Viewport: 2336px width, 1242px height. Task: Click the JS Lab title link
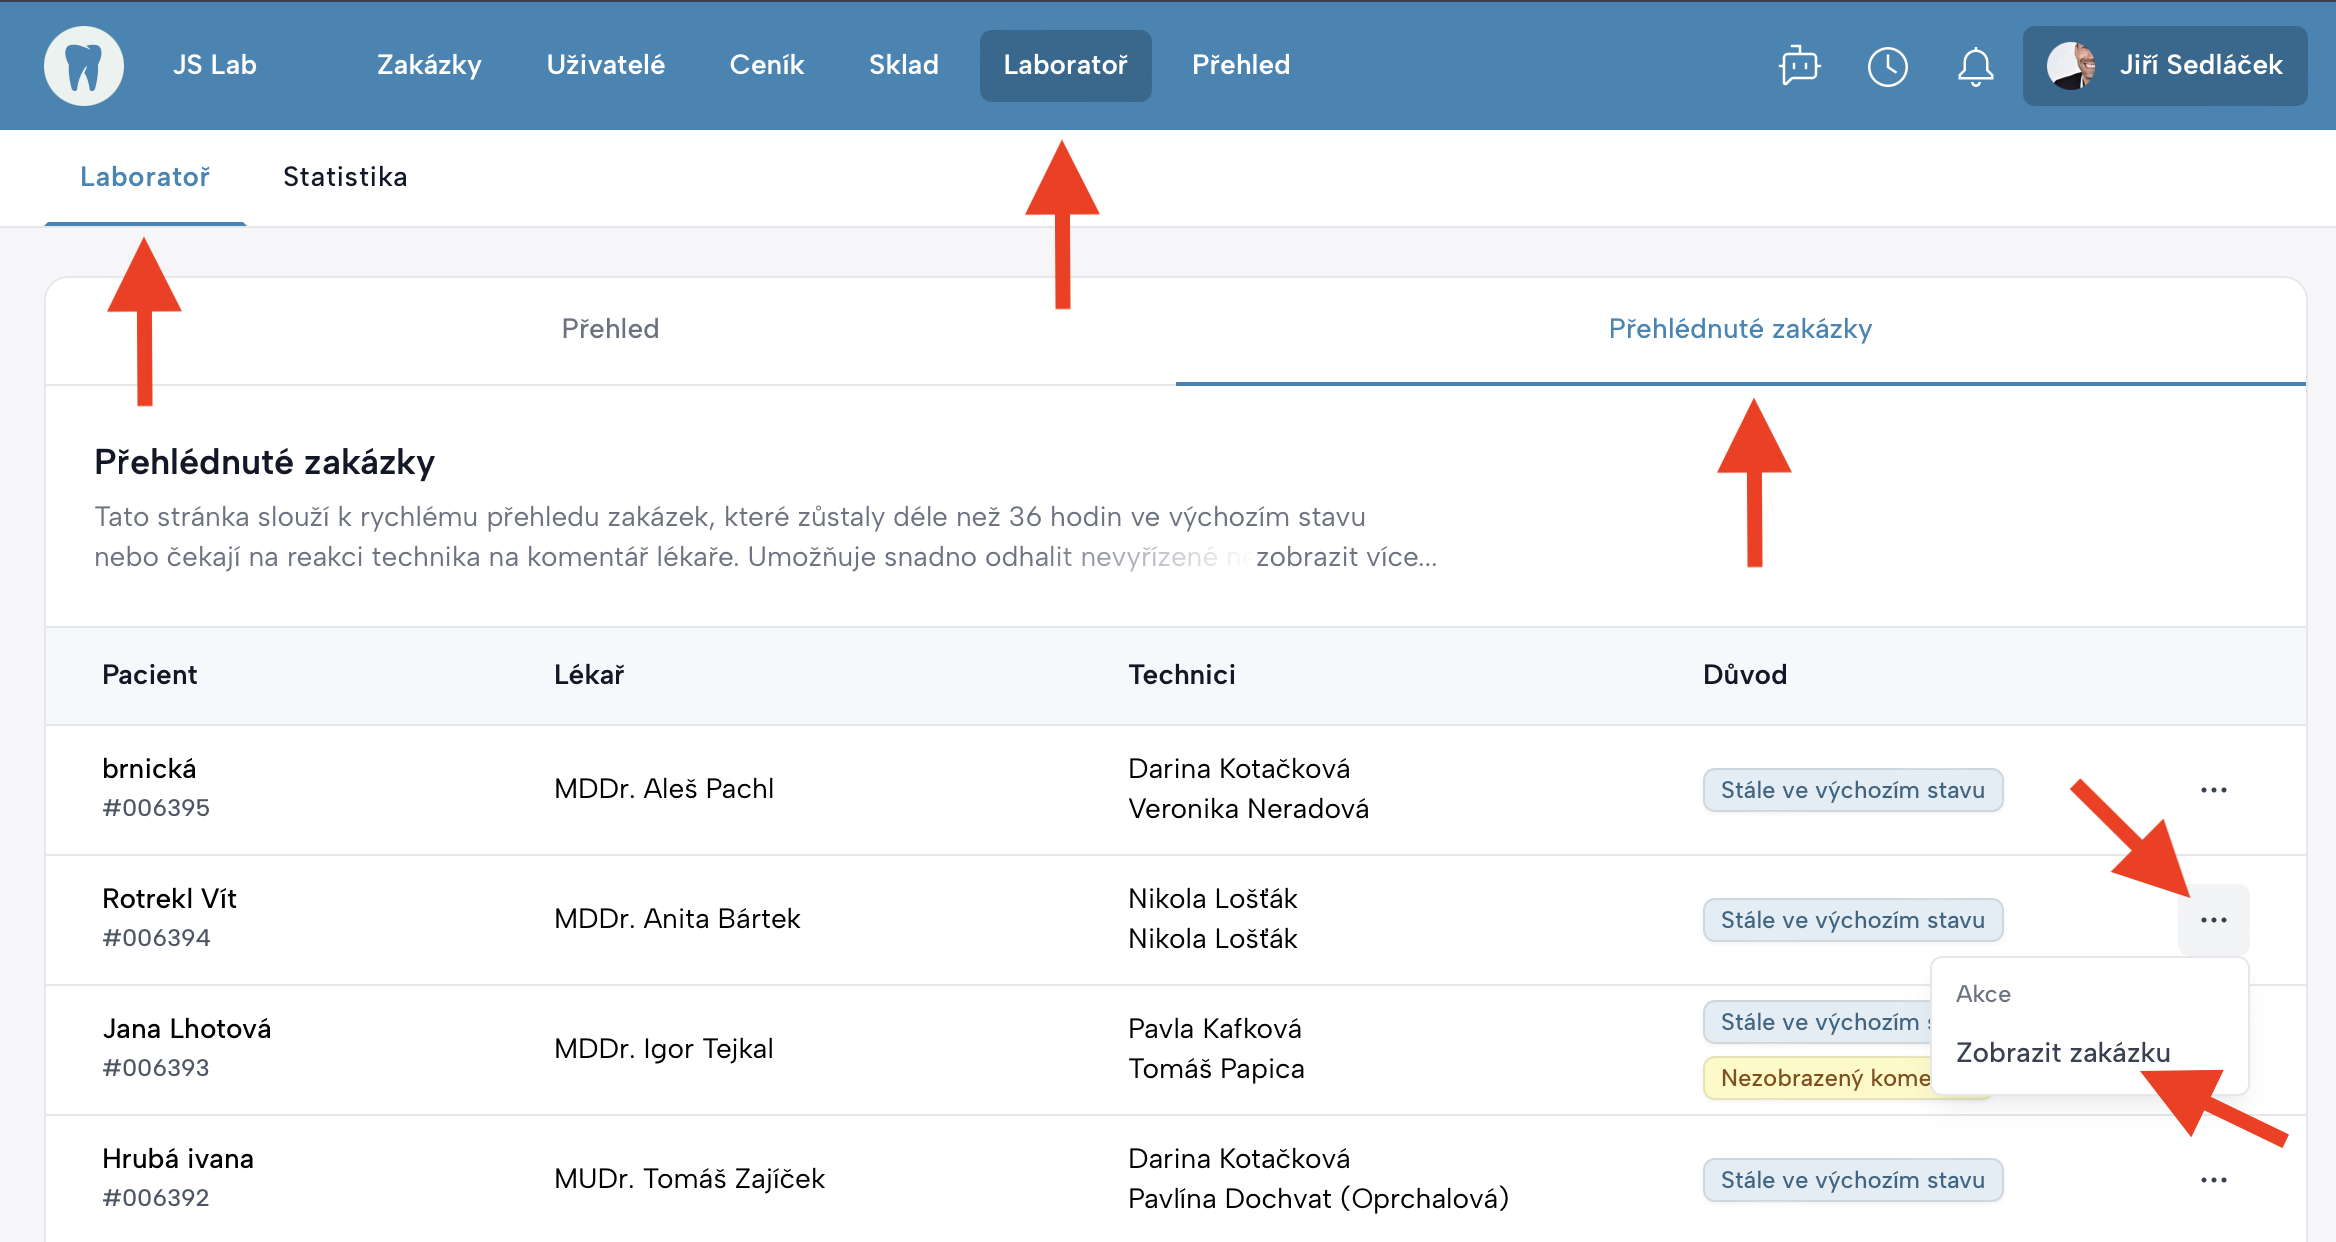[214, 65]
